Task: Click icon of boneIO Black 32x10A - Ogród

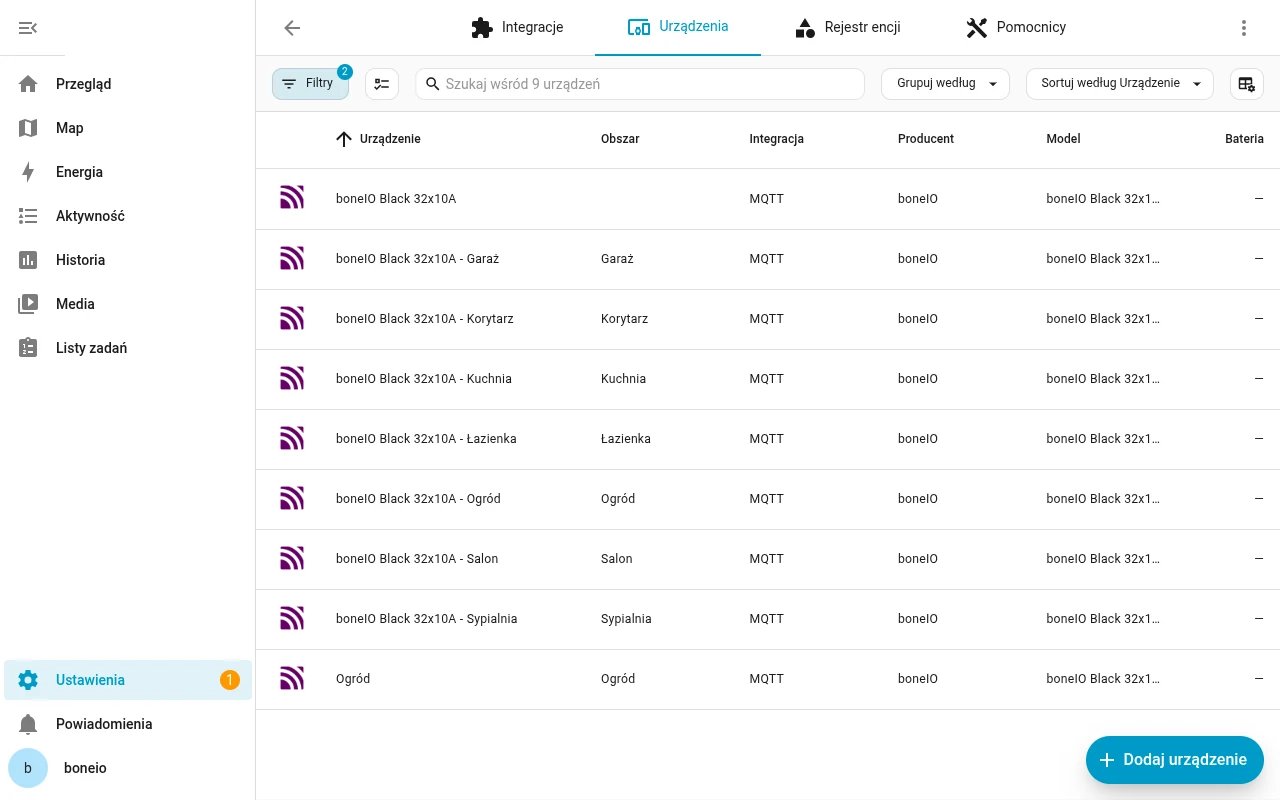Action: [292, 498]
